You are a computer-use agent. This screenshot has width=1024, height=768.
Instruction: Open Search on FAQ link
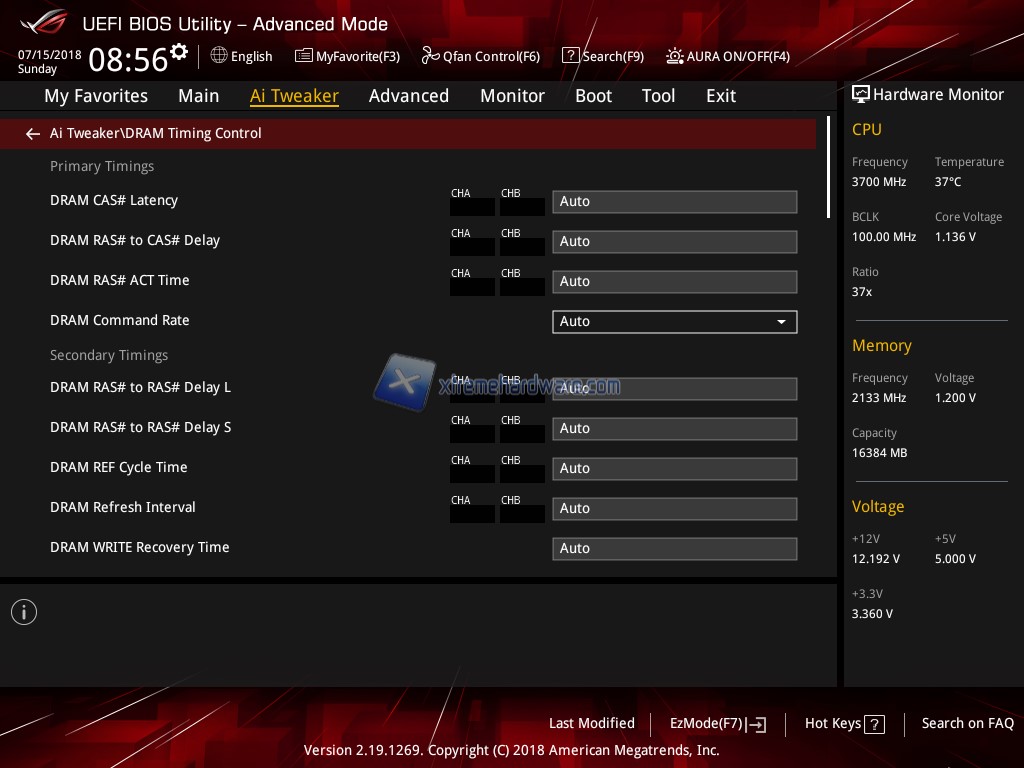coord(967,723)
